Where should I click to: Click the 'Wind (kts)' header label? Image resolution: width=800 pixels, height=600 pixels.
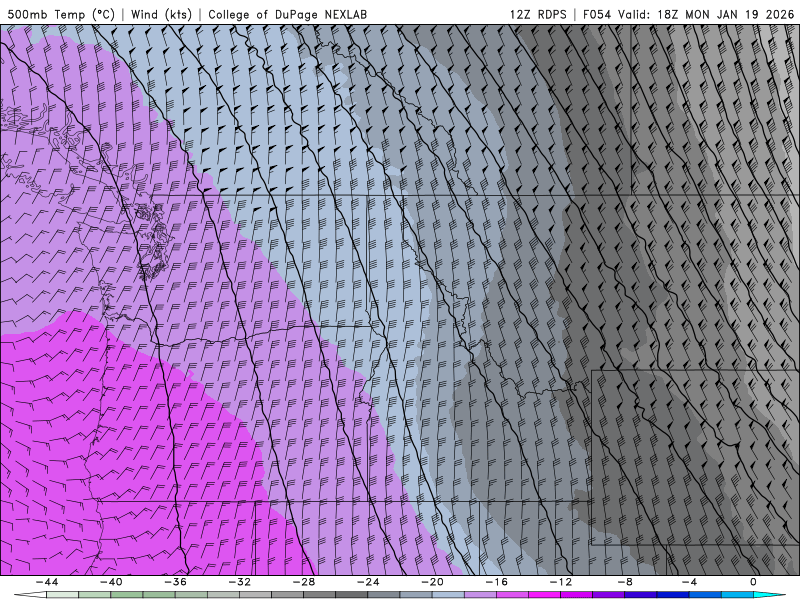(161, 14)
